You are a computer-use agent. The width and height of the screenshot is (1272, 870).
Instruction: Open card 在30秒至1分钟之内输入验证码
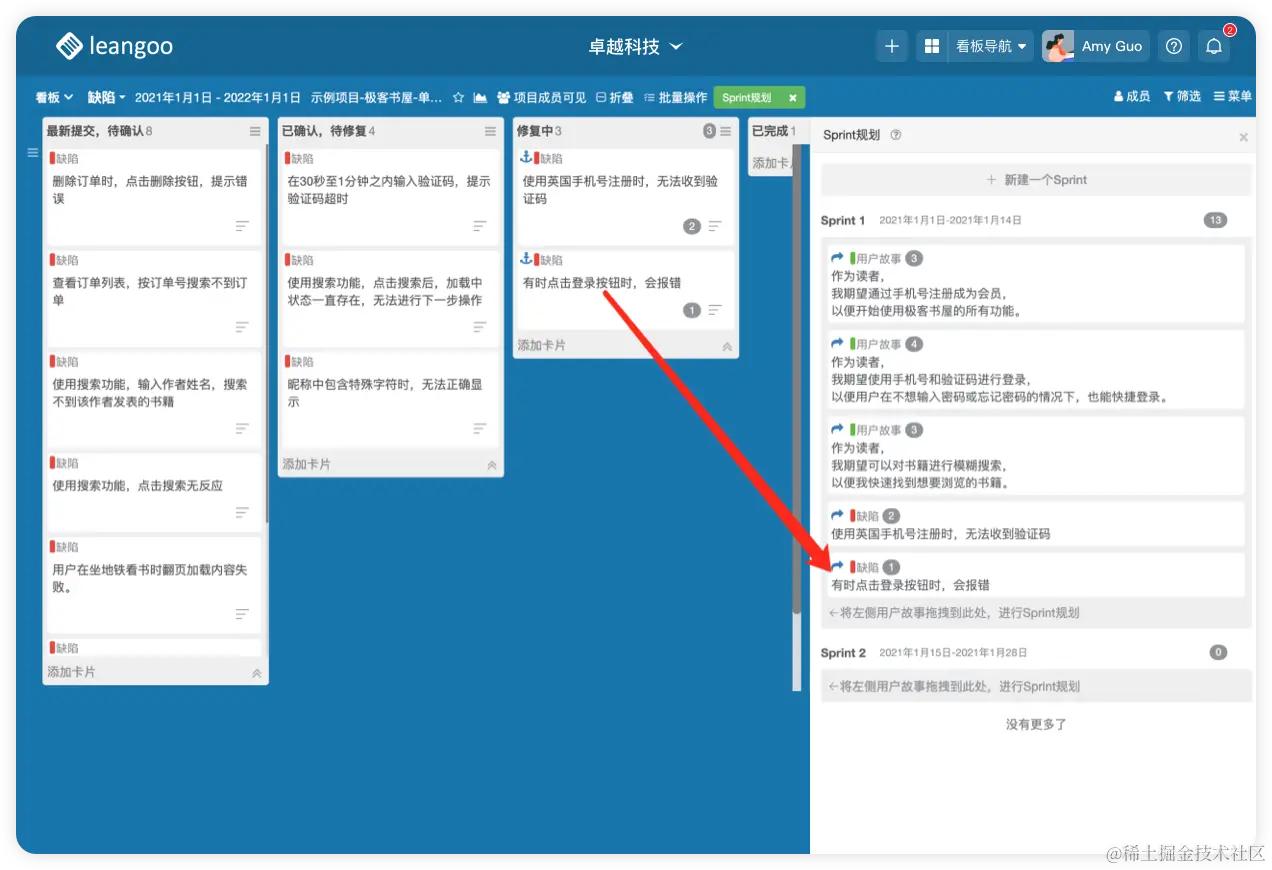389,197
